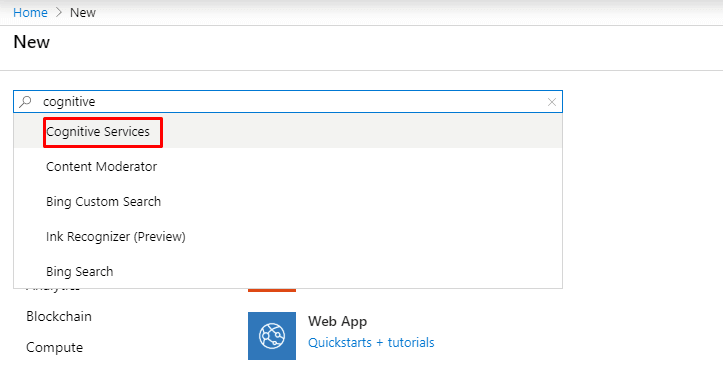Go to Home via breadcrumb

30,13
